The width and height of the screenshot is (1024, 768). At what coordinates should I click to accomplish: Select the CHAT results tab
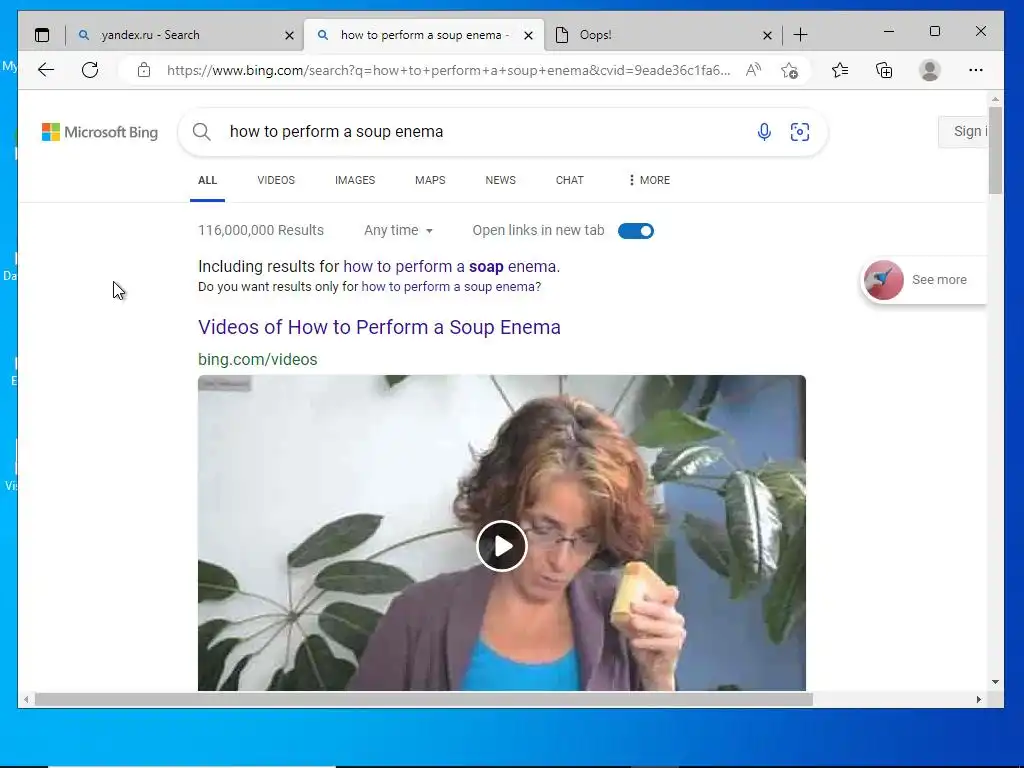[x=569, y=180]
